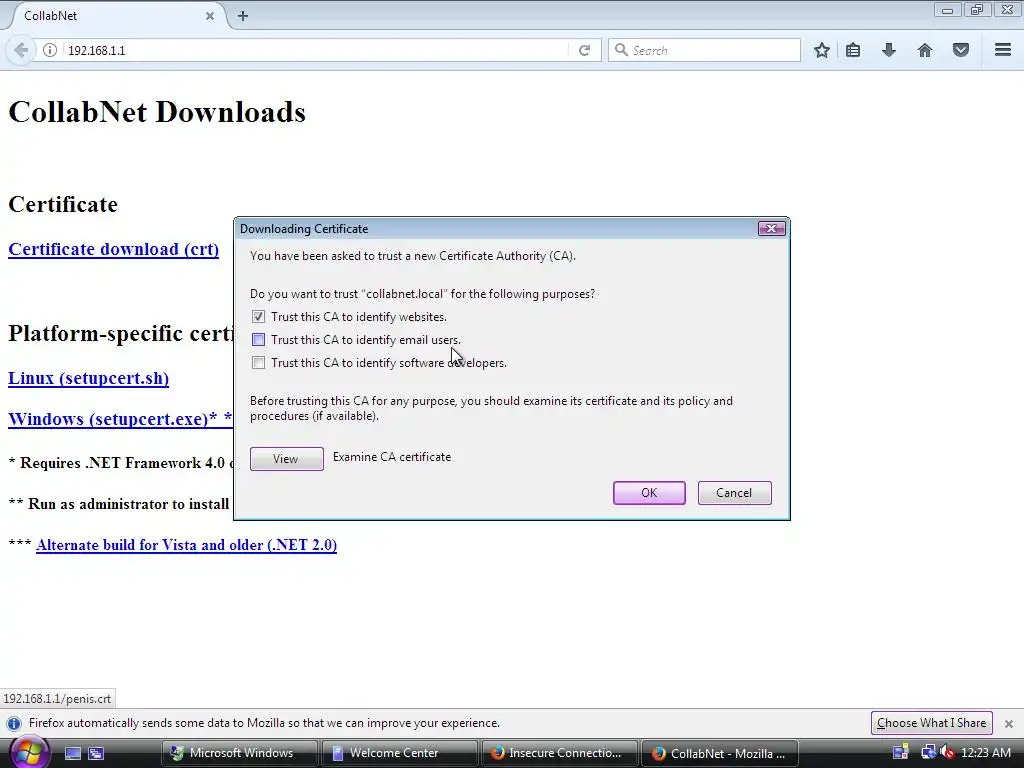Save page to Pocket icon
1024x768 pixels.
[961, 50]
